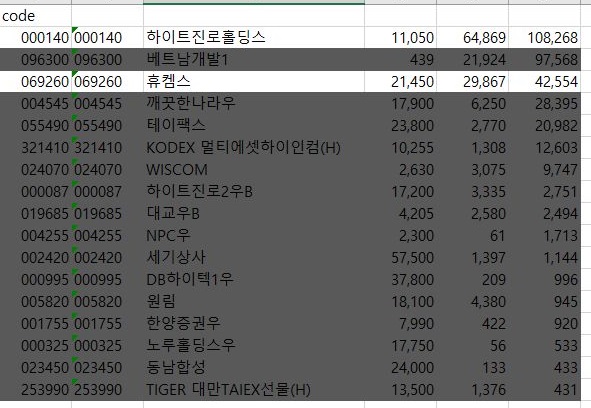Screen dimensions: 591x408
Task: Select the price cell 23,800
Action: [x=401, y=125]
